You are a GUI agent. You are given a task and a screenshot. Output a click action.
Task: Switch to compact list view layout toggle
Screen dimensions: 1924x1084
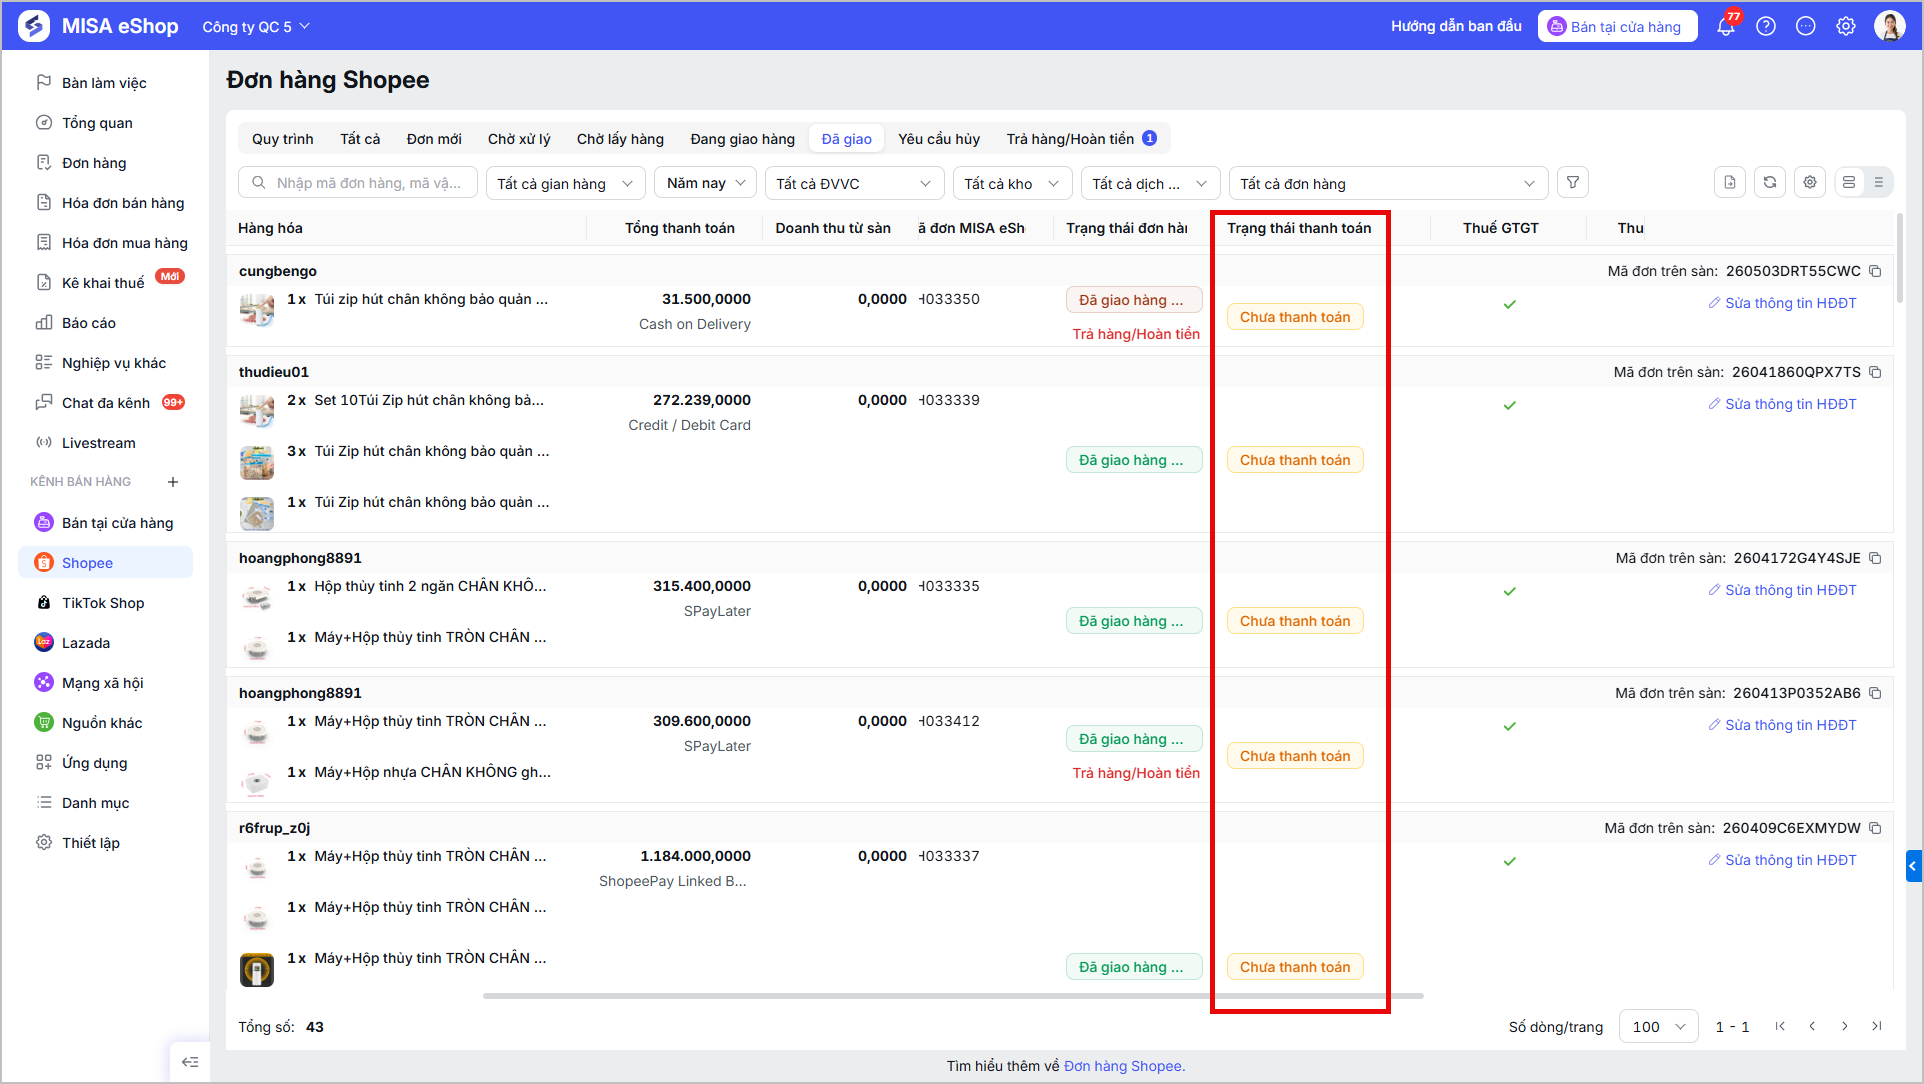click(x=1879, y=183)
